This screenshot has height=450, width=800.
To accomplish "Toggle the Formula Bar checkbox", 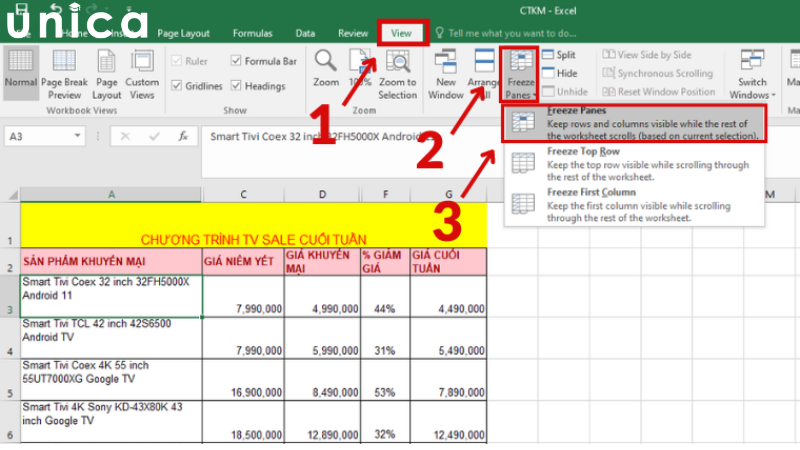I will (237, 61).
